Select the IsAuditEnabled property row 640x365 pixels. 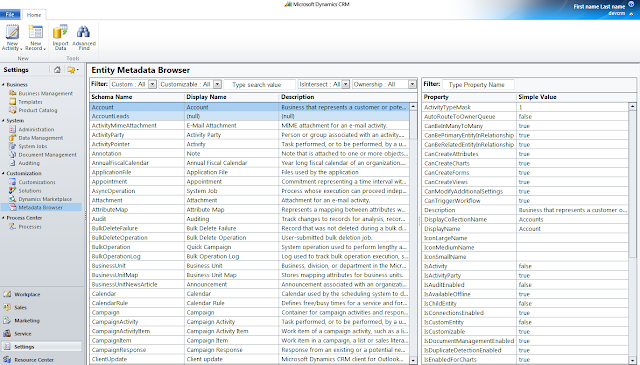526,285
